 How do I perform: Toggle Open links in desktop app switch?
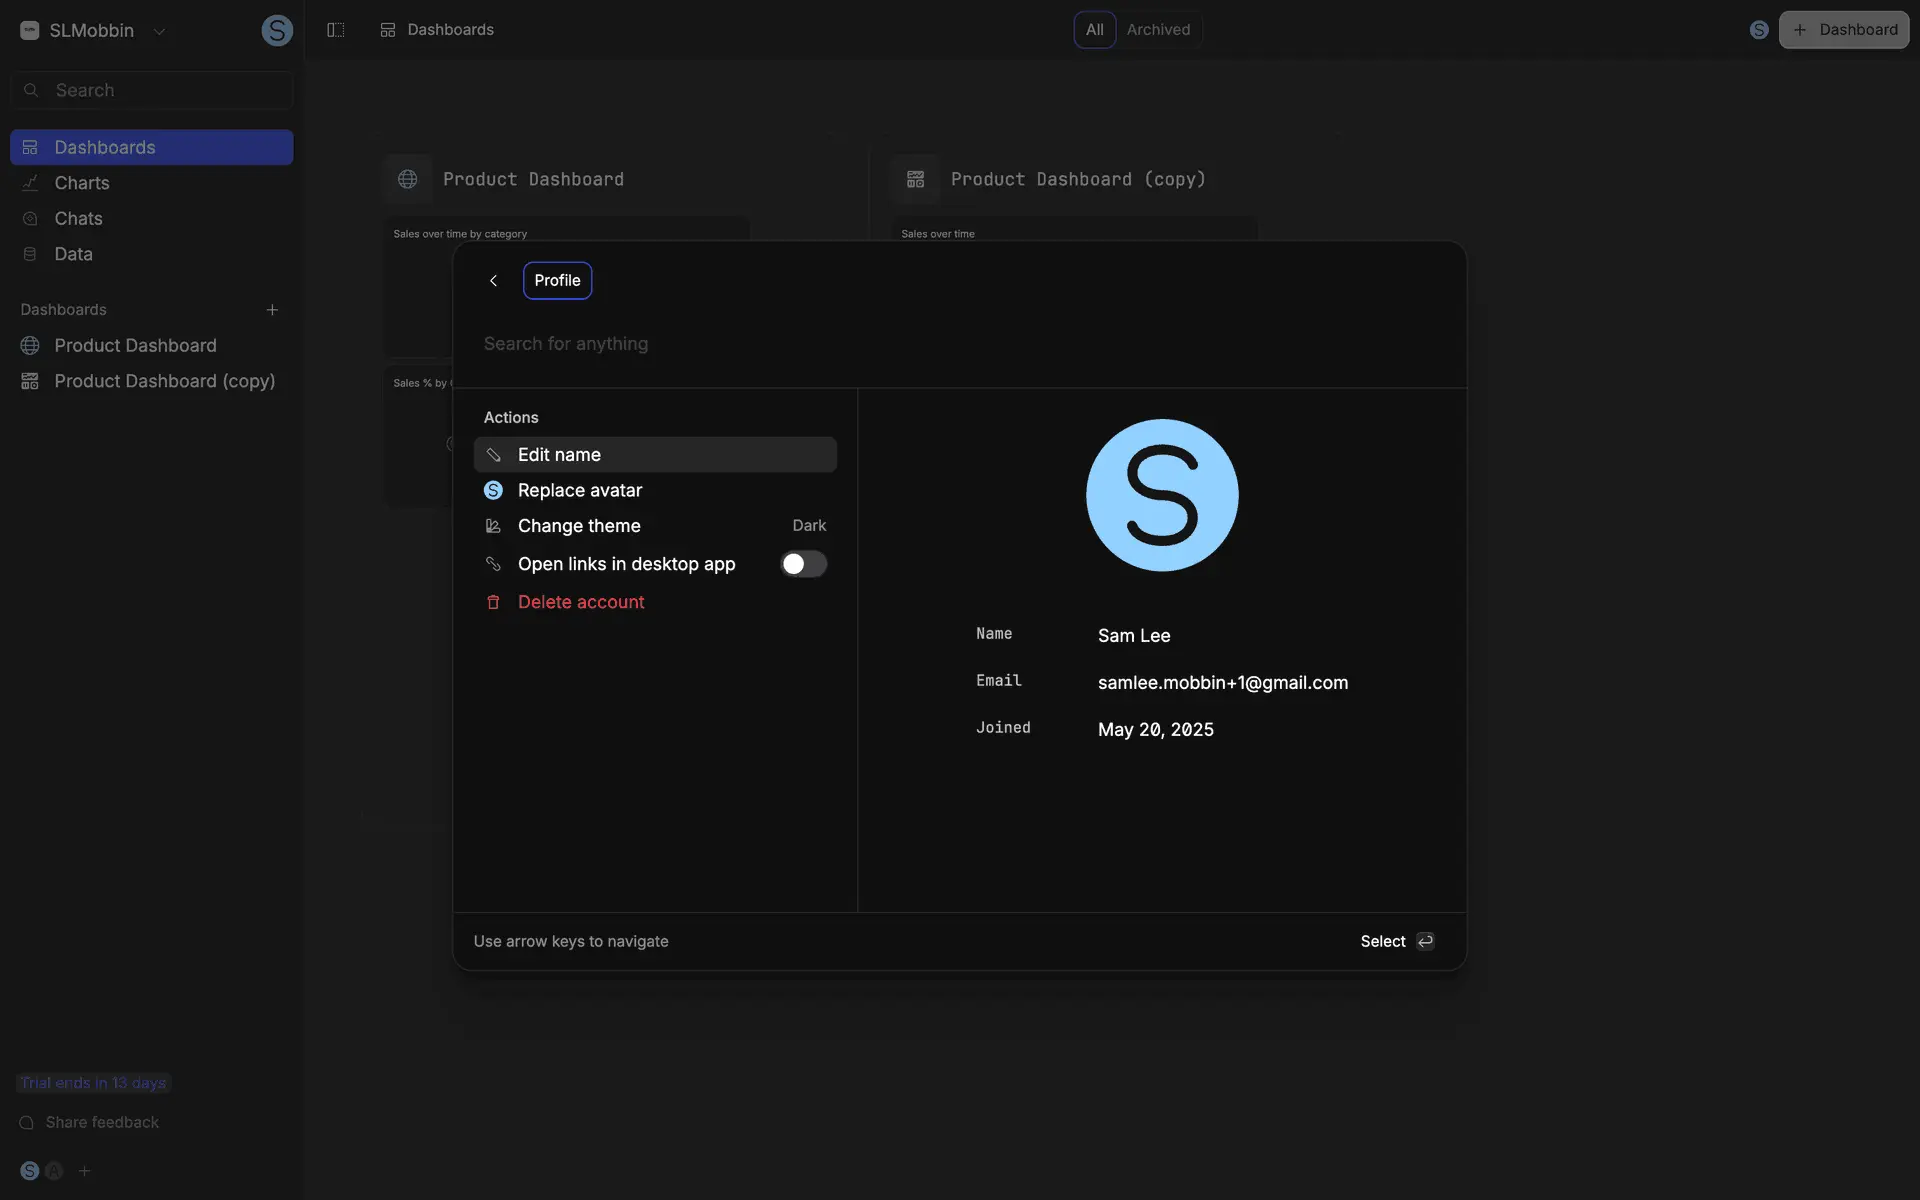[803, 564]
